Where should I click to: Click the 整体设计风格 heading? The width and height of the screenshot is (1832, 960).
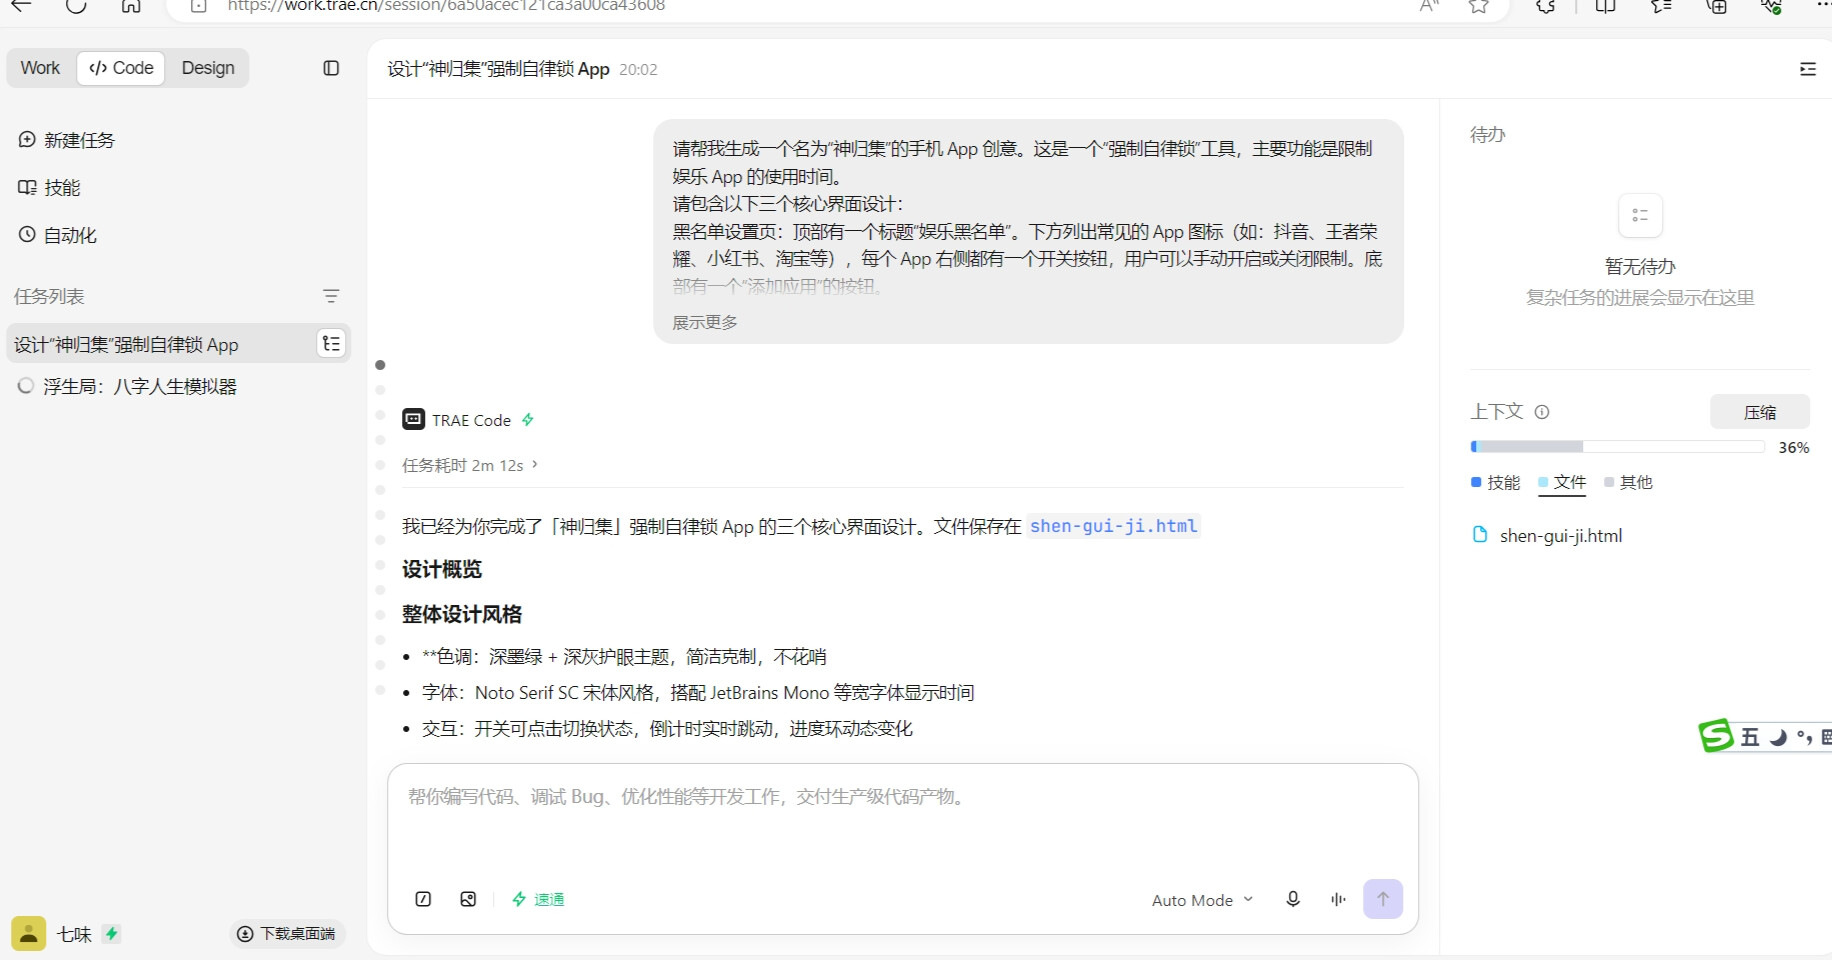(462, 614)
